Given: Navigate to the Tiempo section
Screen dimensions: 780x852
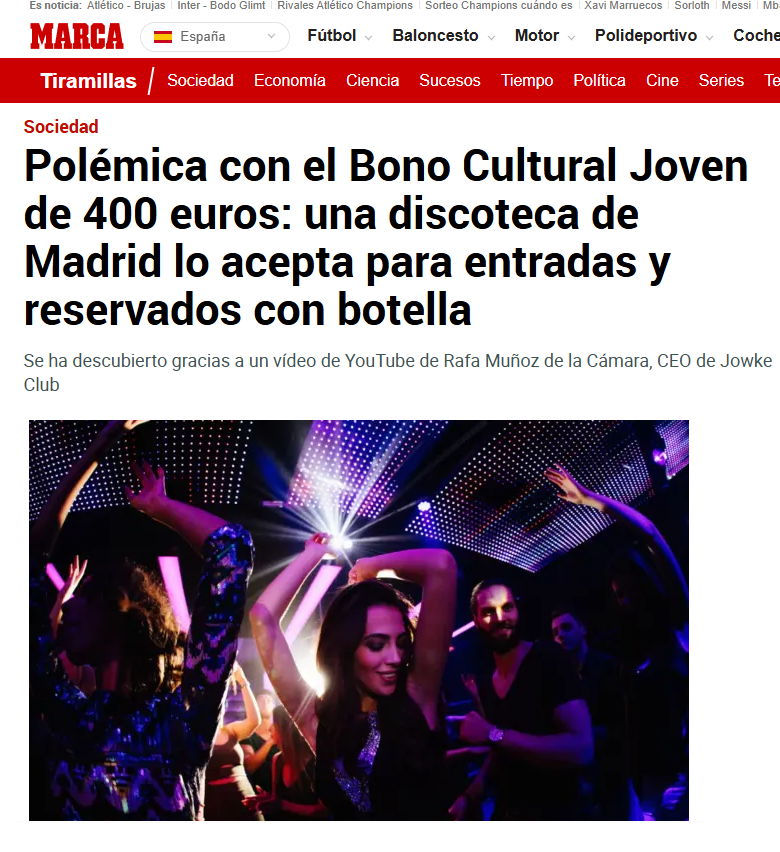Looking at the screenshot, I should 527,80.
